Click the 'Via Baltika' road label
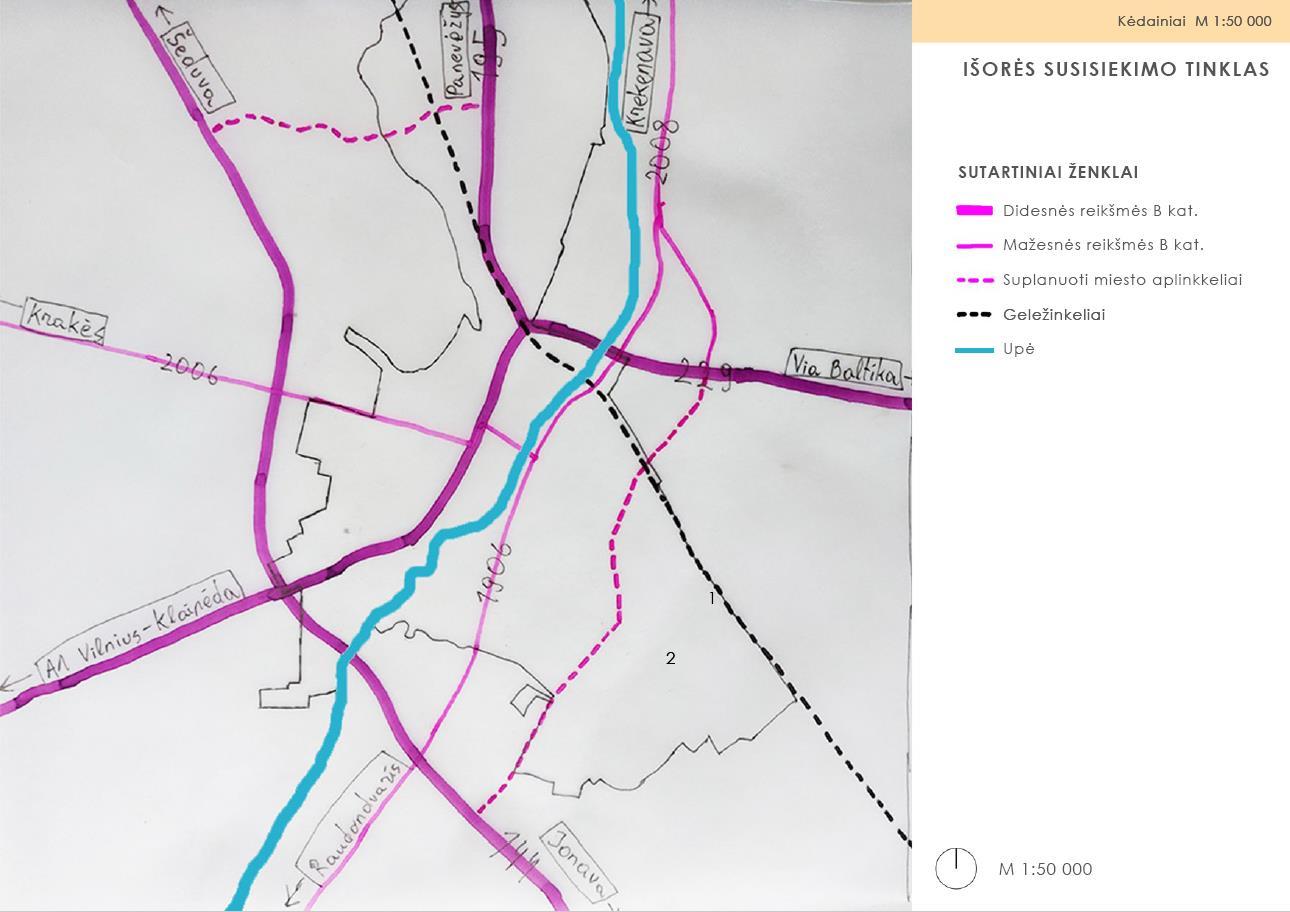Screen dimensions: 1290x912 coord(844,369)
